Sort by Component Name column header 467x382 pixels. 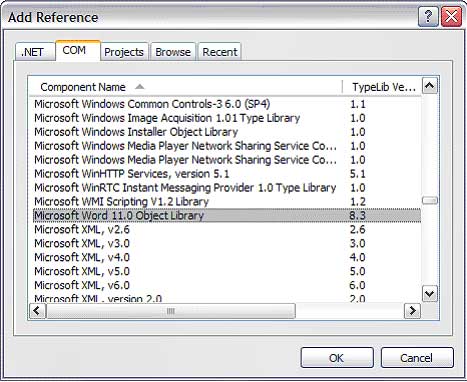pos(186,87)
